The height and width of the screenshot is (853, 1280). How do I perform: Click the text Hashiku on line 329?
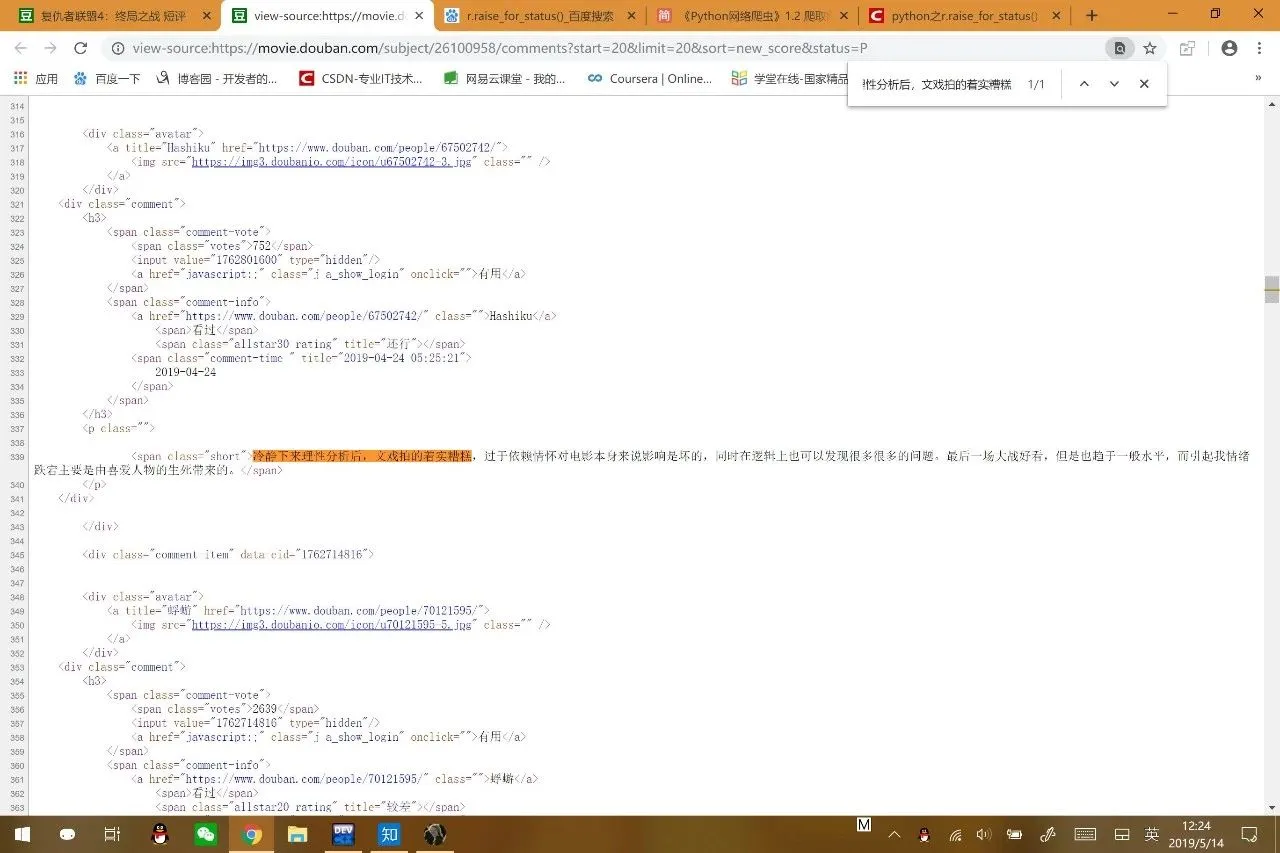(509, 316)
